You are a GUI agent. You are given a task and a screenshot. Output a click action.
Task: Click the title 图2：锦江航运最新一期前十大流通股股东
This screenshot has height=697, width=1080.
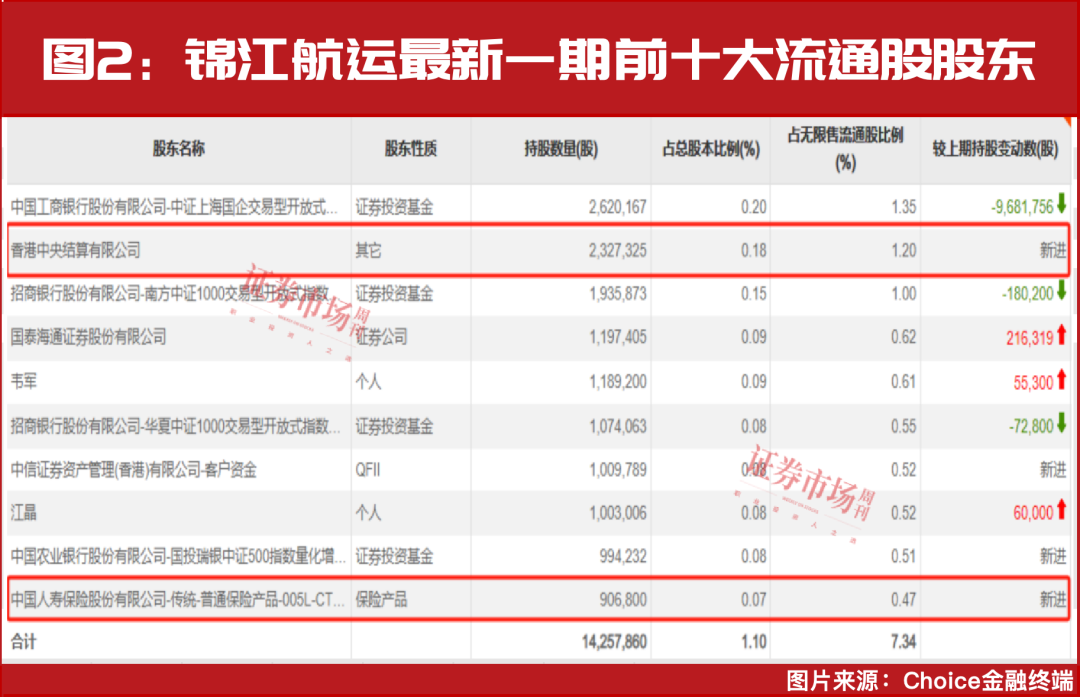[539, 60]
